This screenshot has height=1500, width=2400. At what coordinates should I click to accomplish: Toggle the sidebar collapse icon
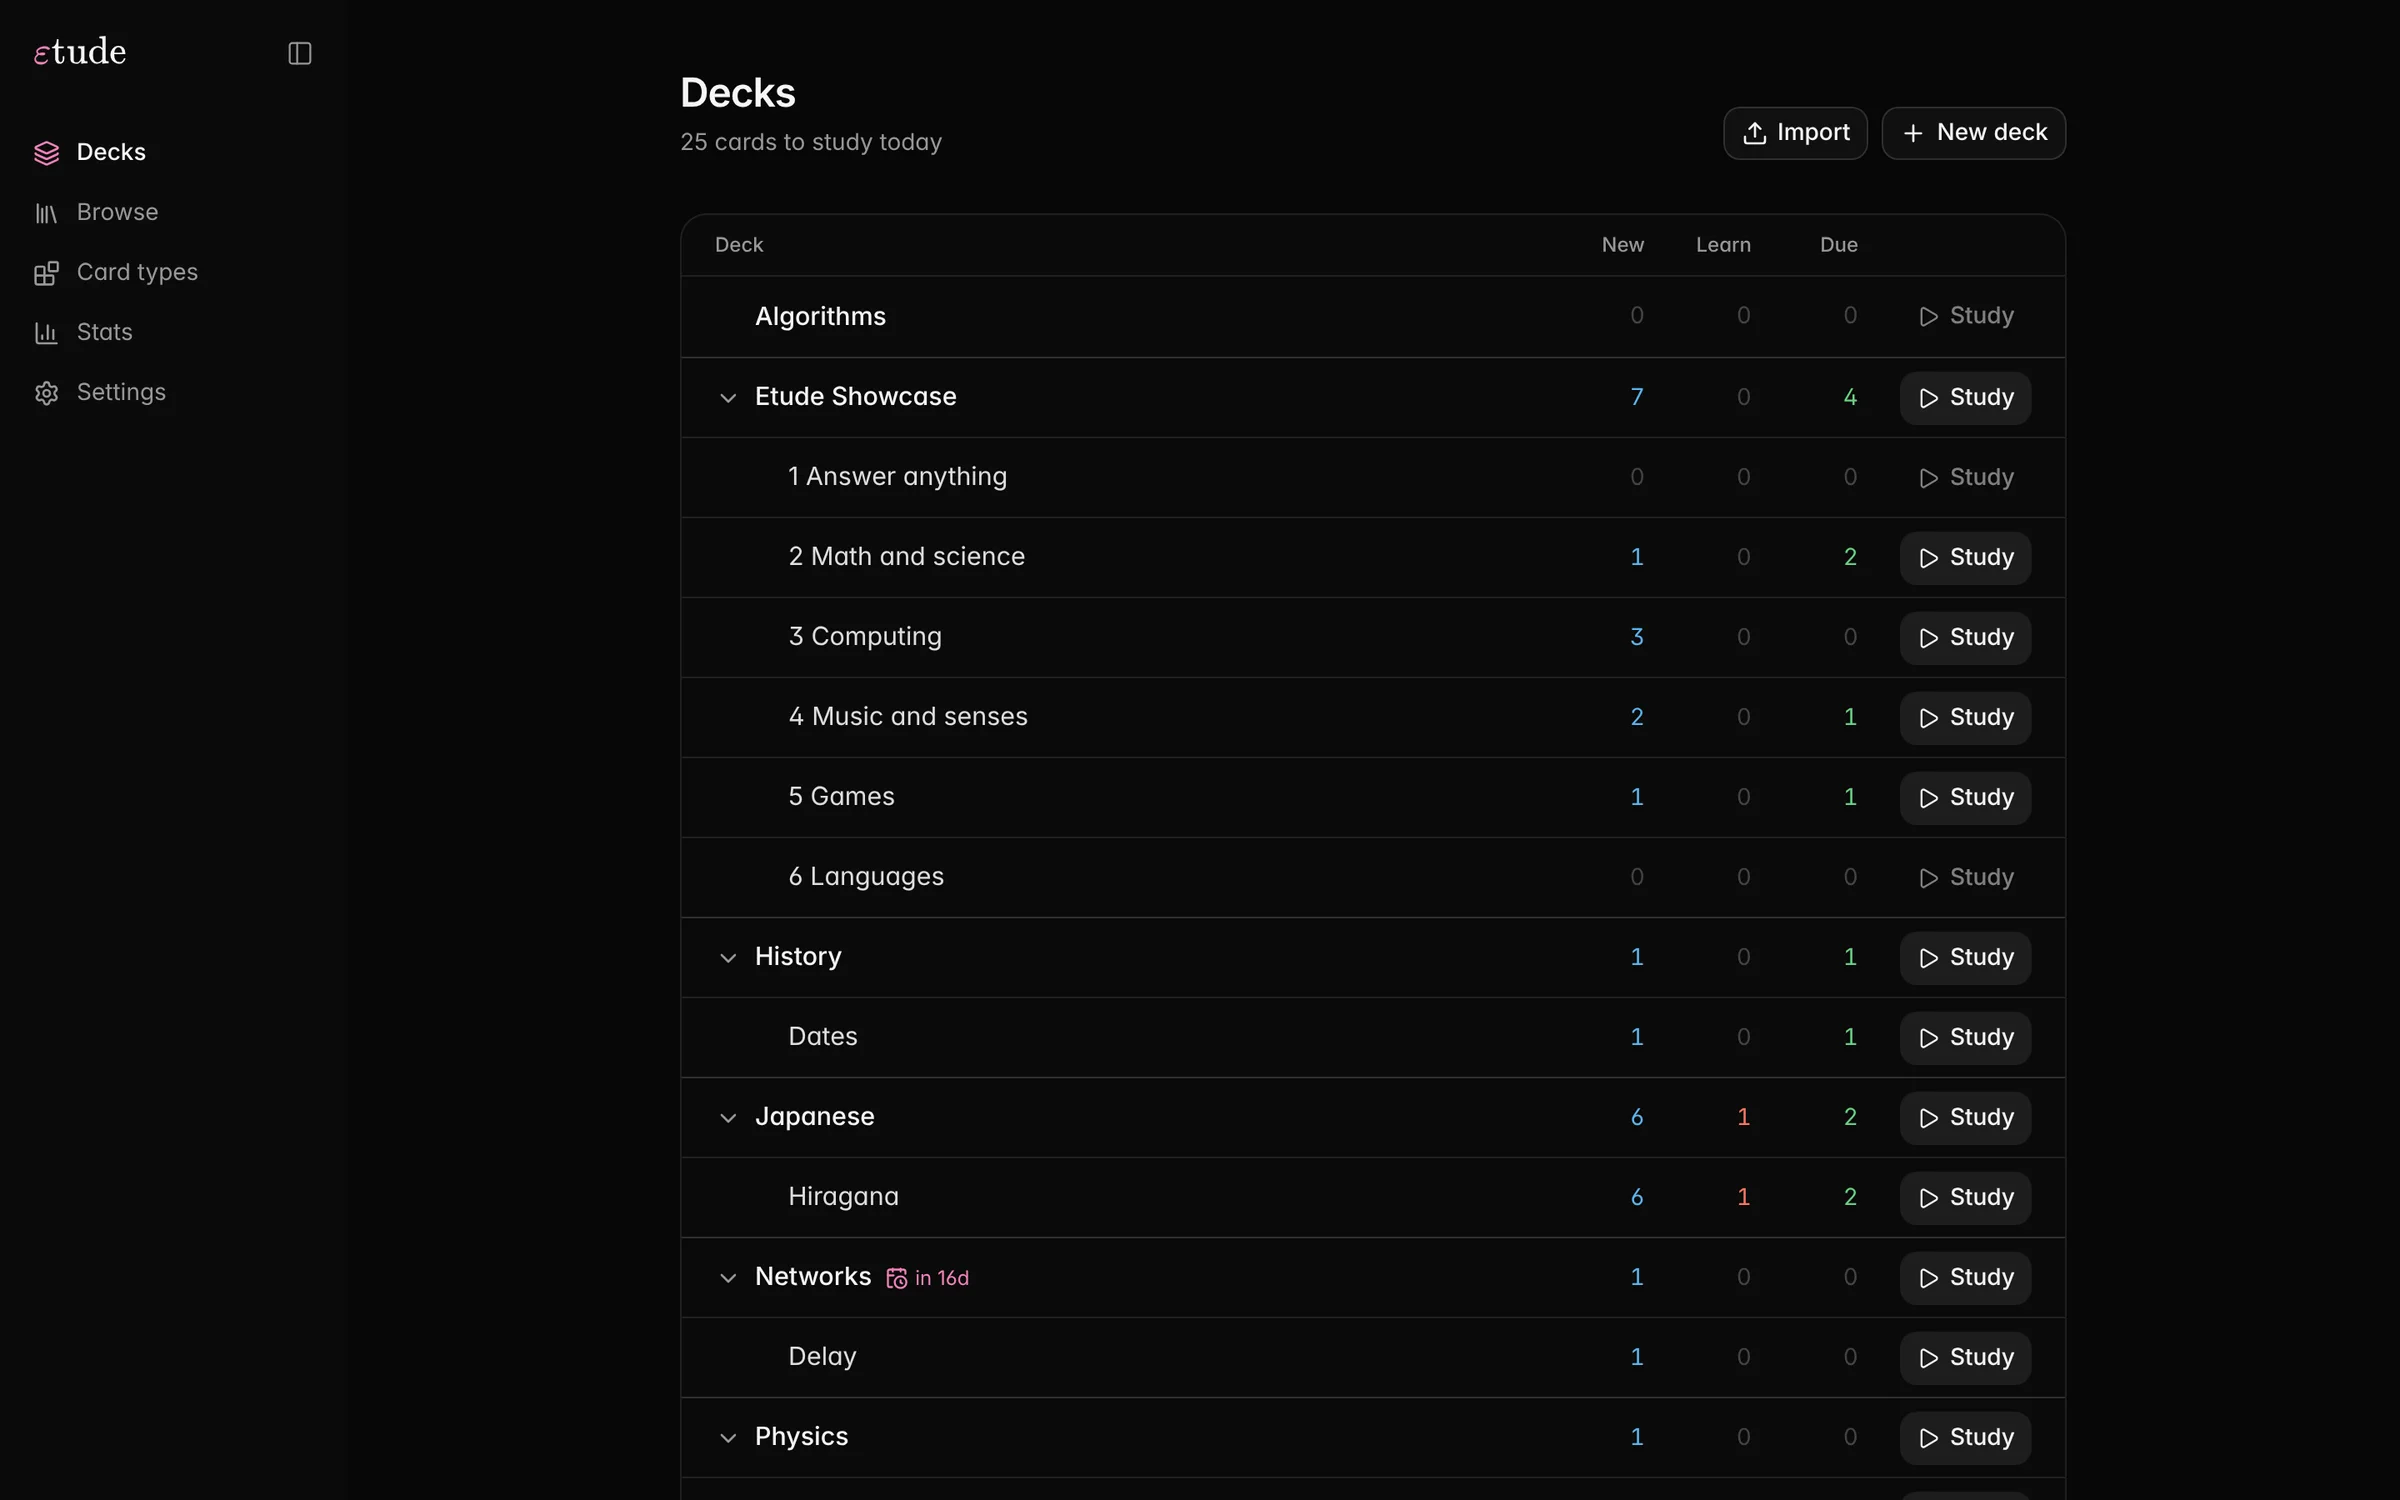click(300, 53)
